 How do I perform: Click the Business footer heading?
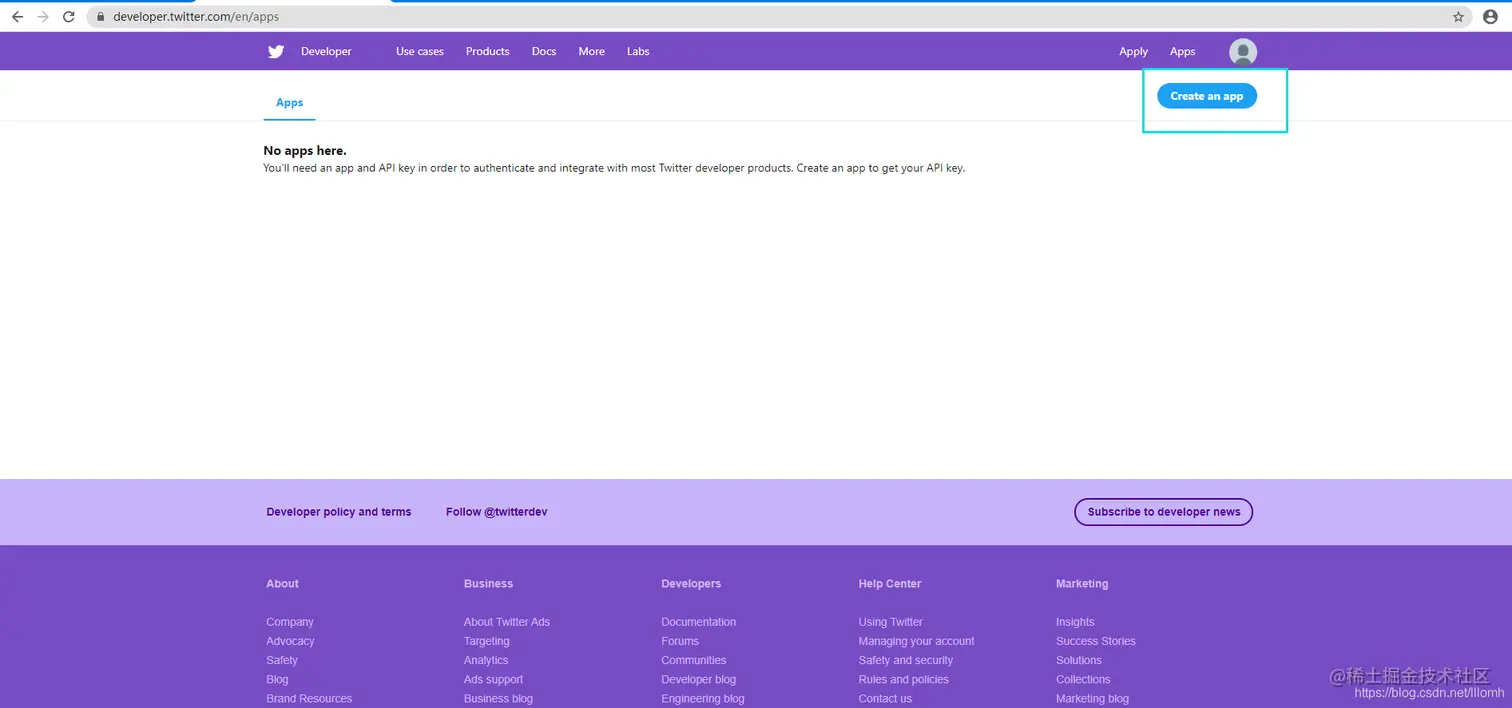pyautogui.click(x=488, y=584)
